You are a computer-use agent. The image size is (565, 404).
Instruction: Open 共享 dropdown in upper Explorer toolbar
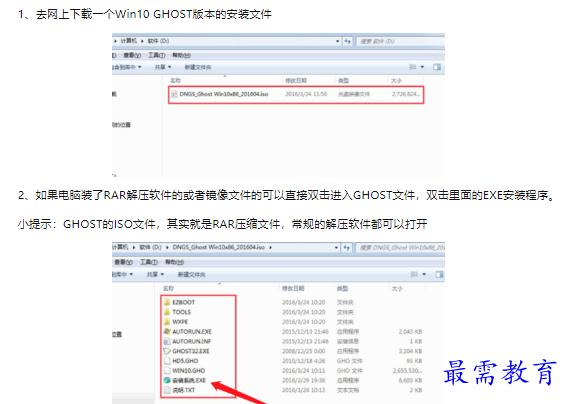(x=163, y=67)
